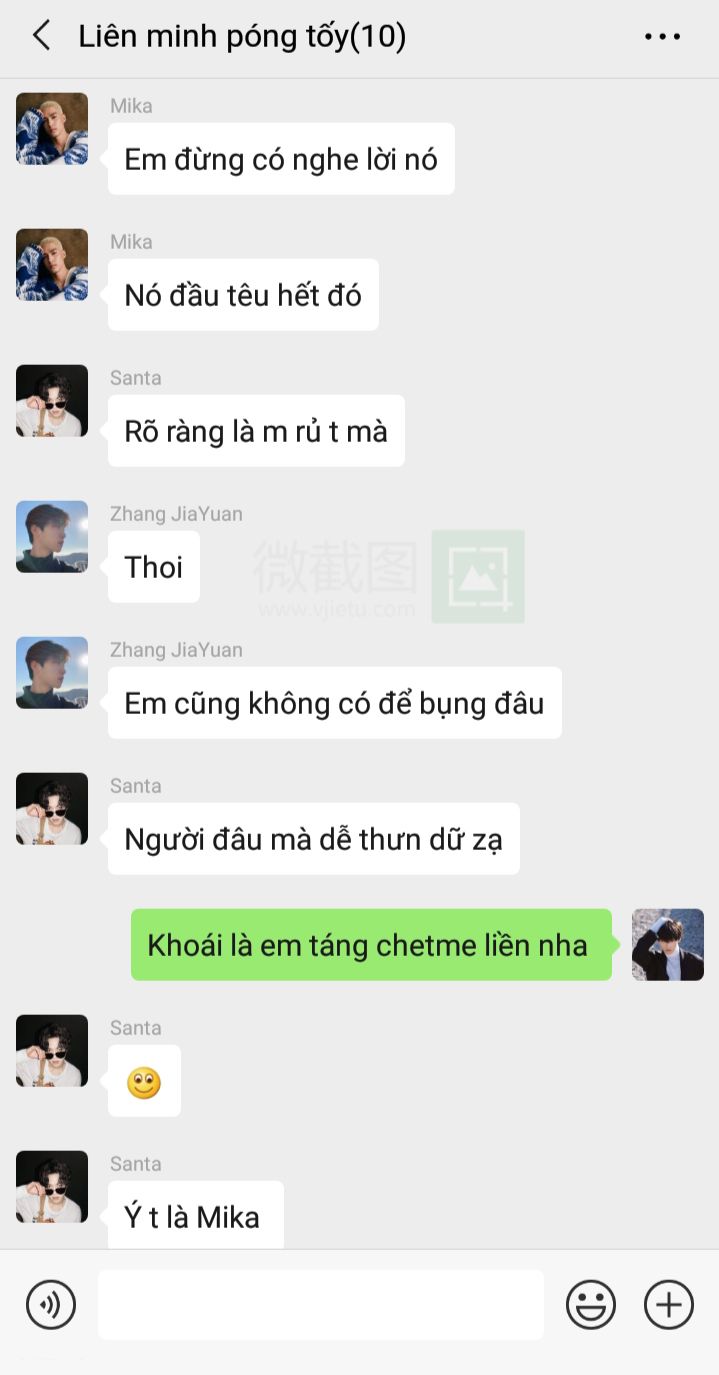Tap the "Ý t là Mika" message

[x=196, y=1215]
